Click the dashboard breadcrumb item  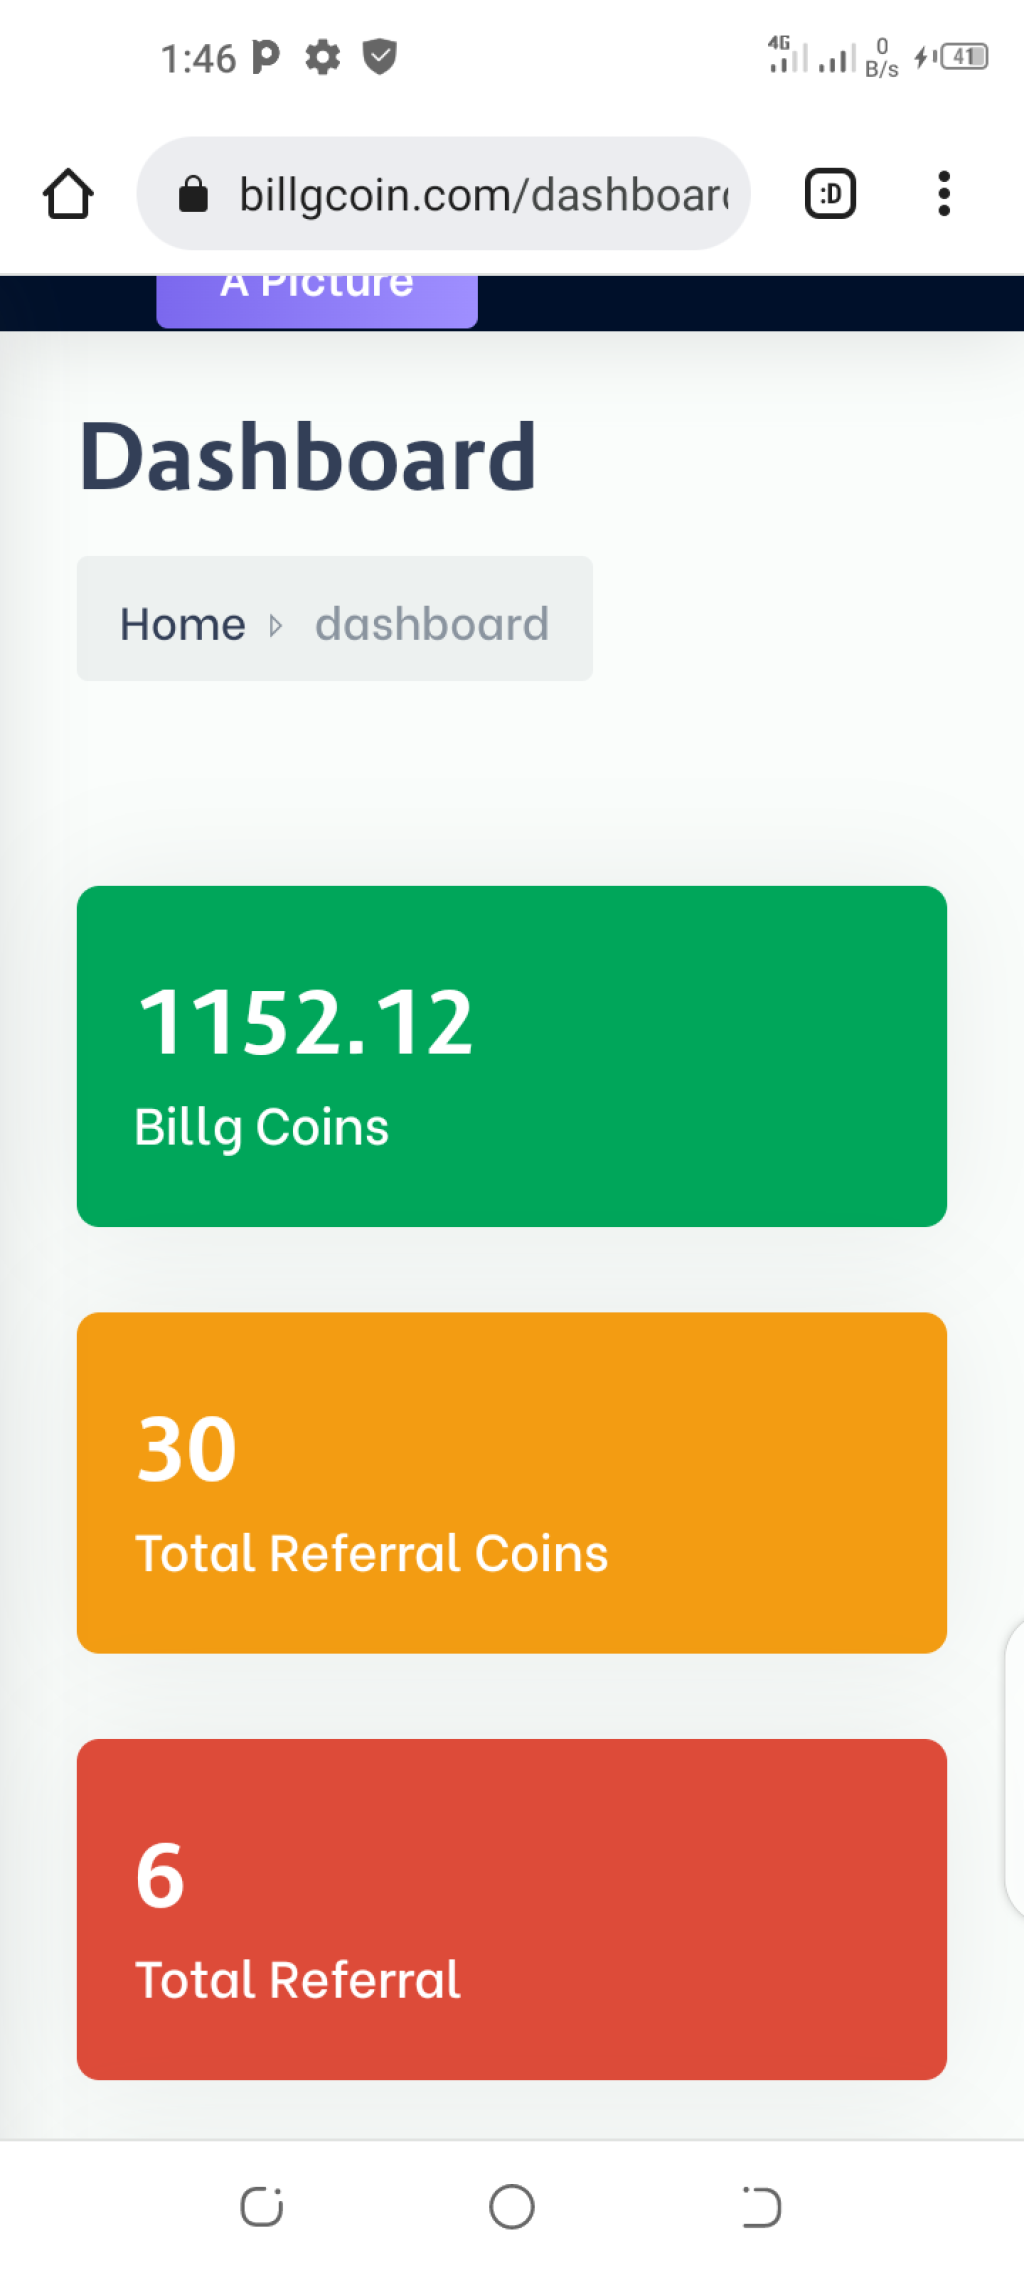432,623
